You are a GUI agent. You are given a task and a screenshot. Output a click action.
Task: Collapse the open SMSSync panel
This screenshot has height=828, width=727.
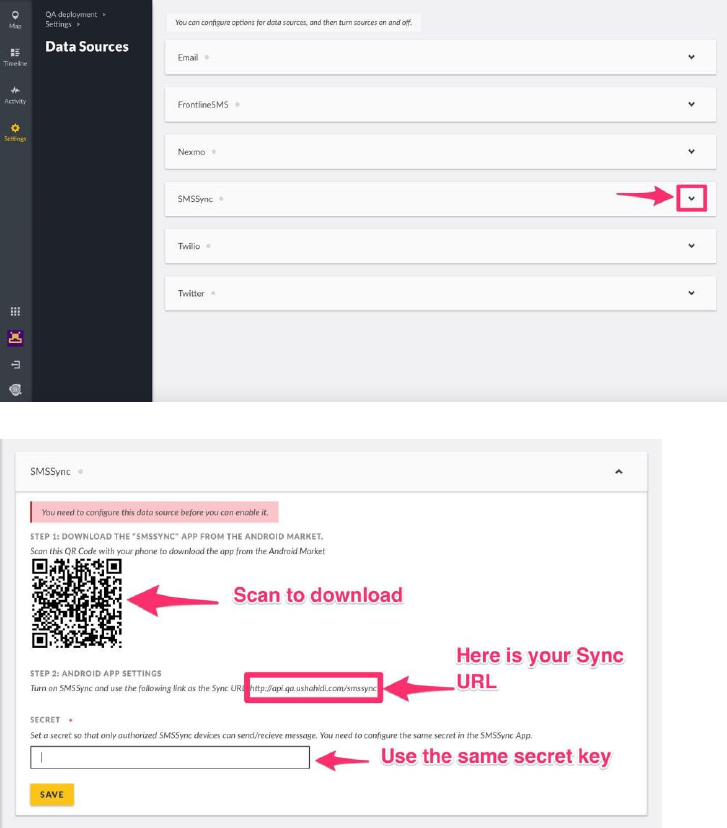pyautogui.click(x=619, y=472)
